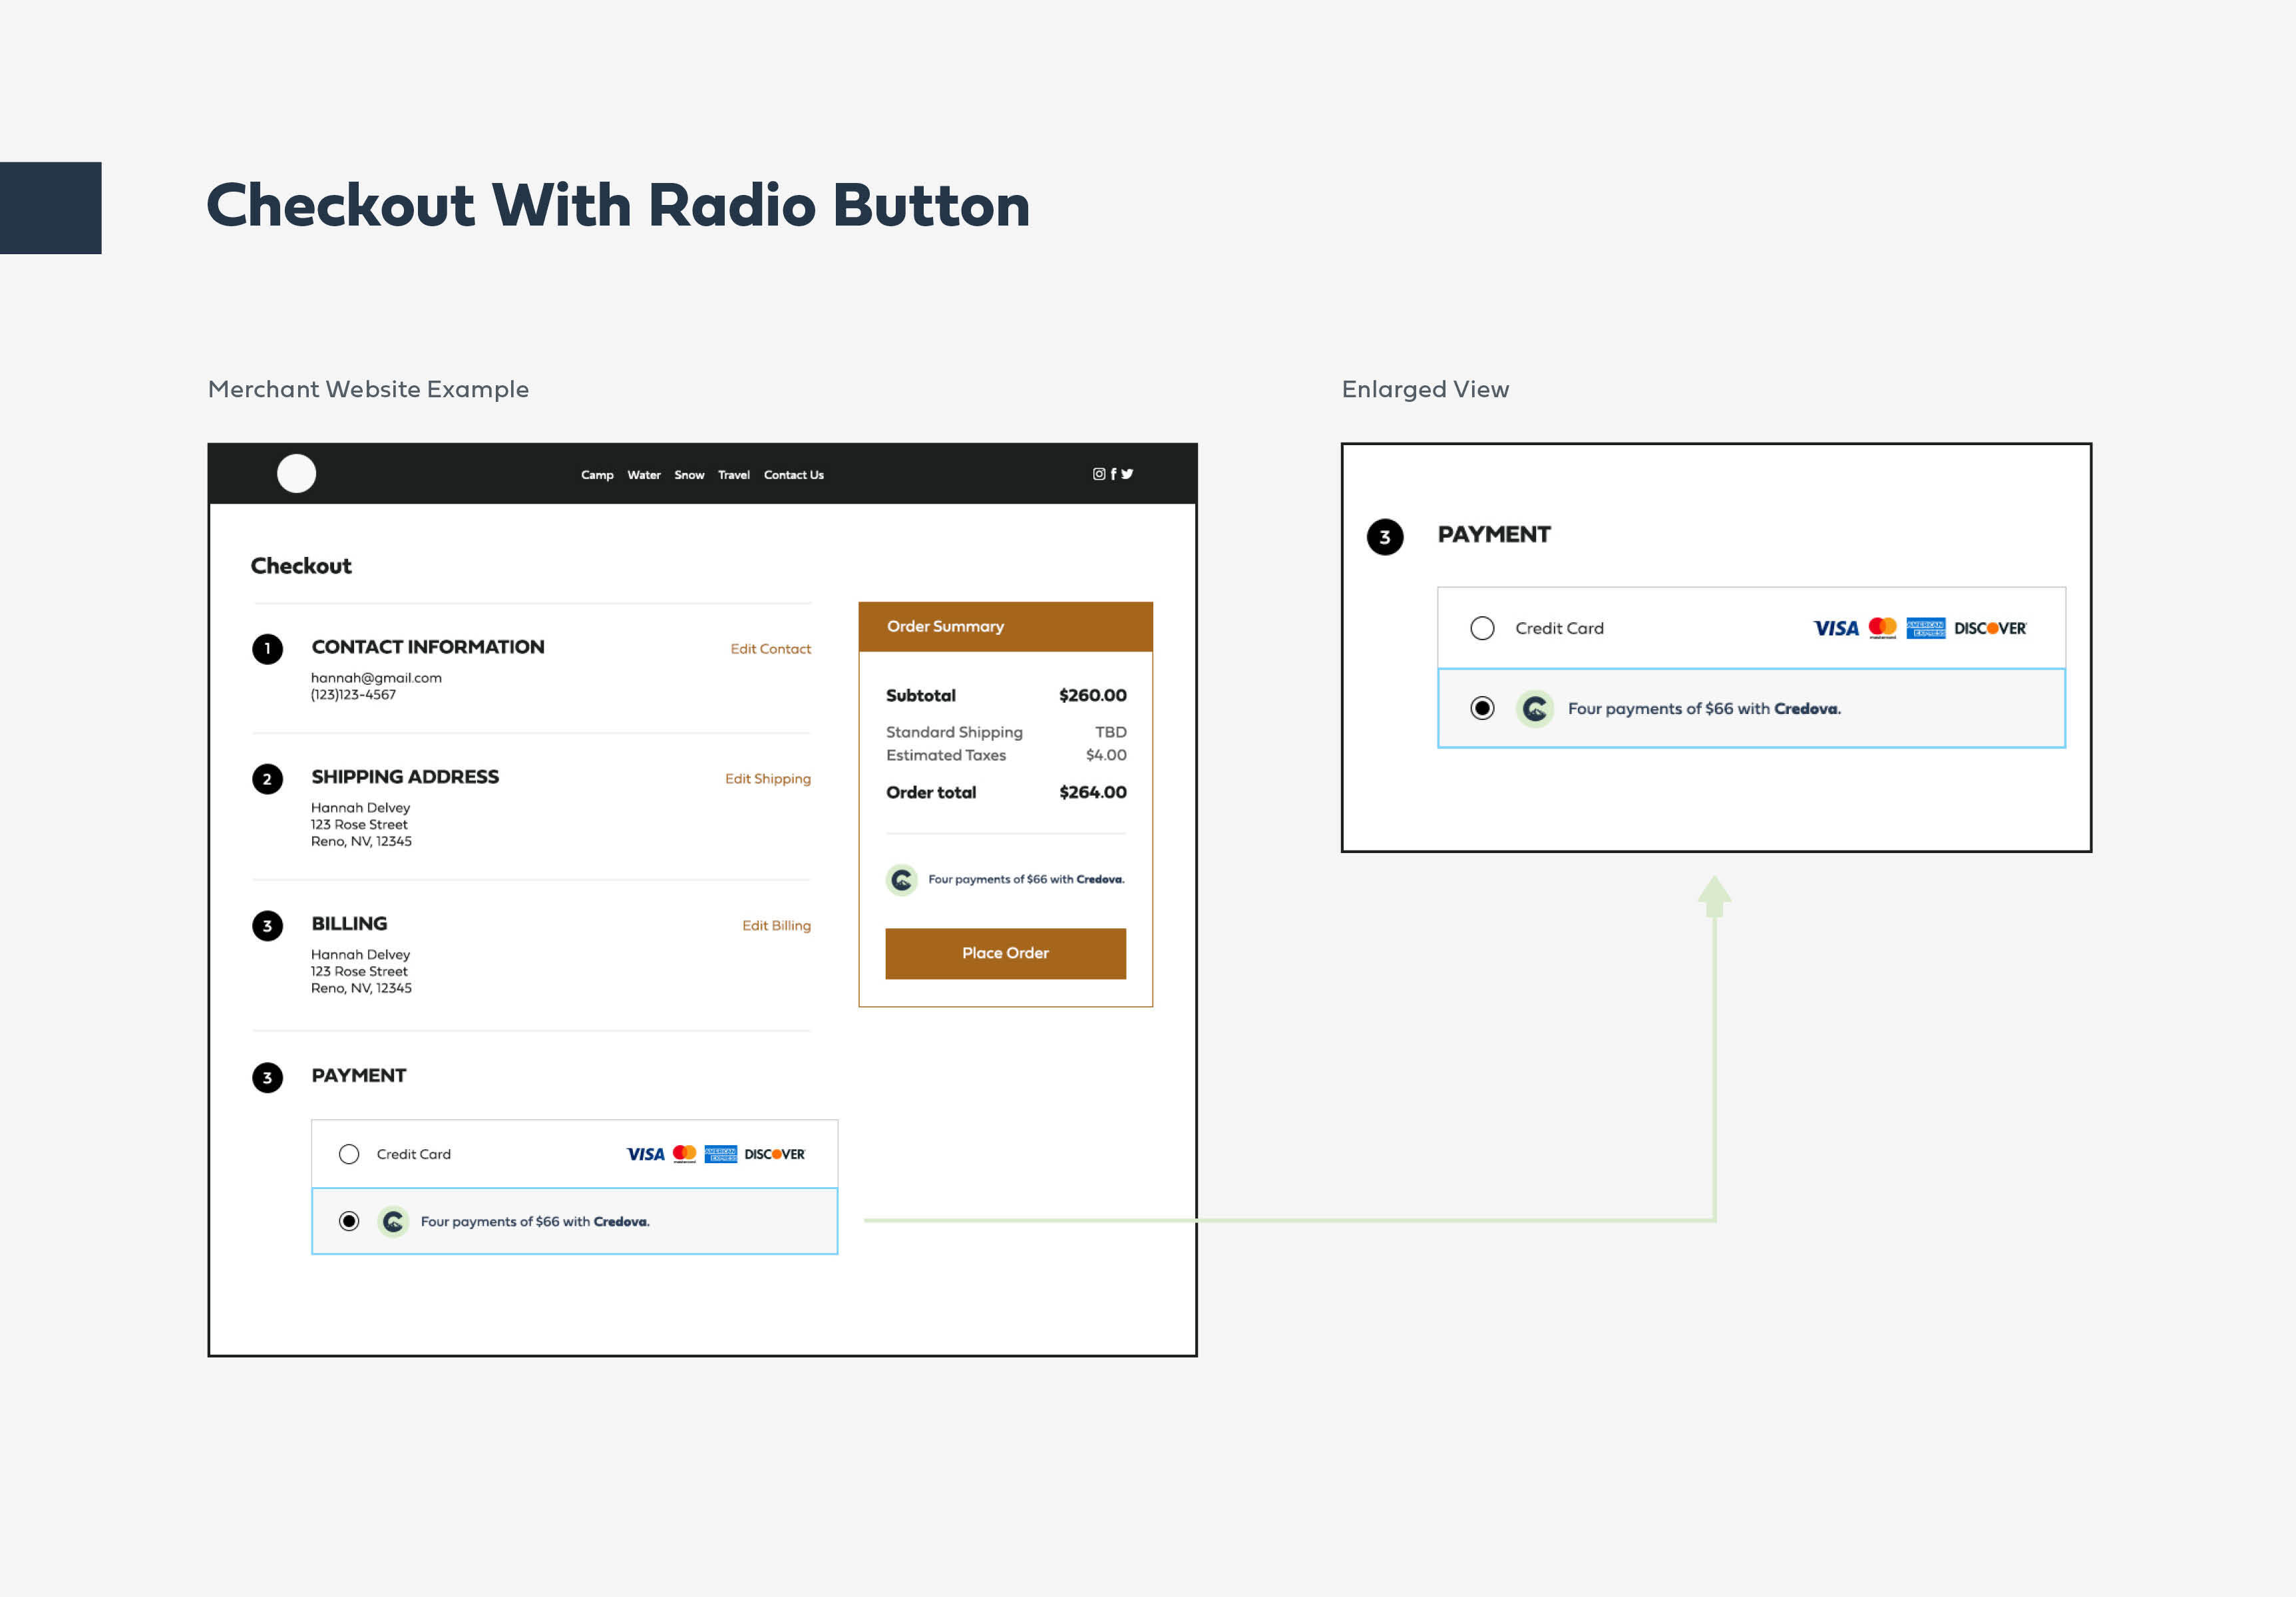
Task: Click 'Four payments of $66' in Order Summary
Action: coord(987,880)
